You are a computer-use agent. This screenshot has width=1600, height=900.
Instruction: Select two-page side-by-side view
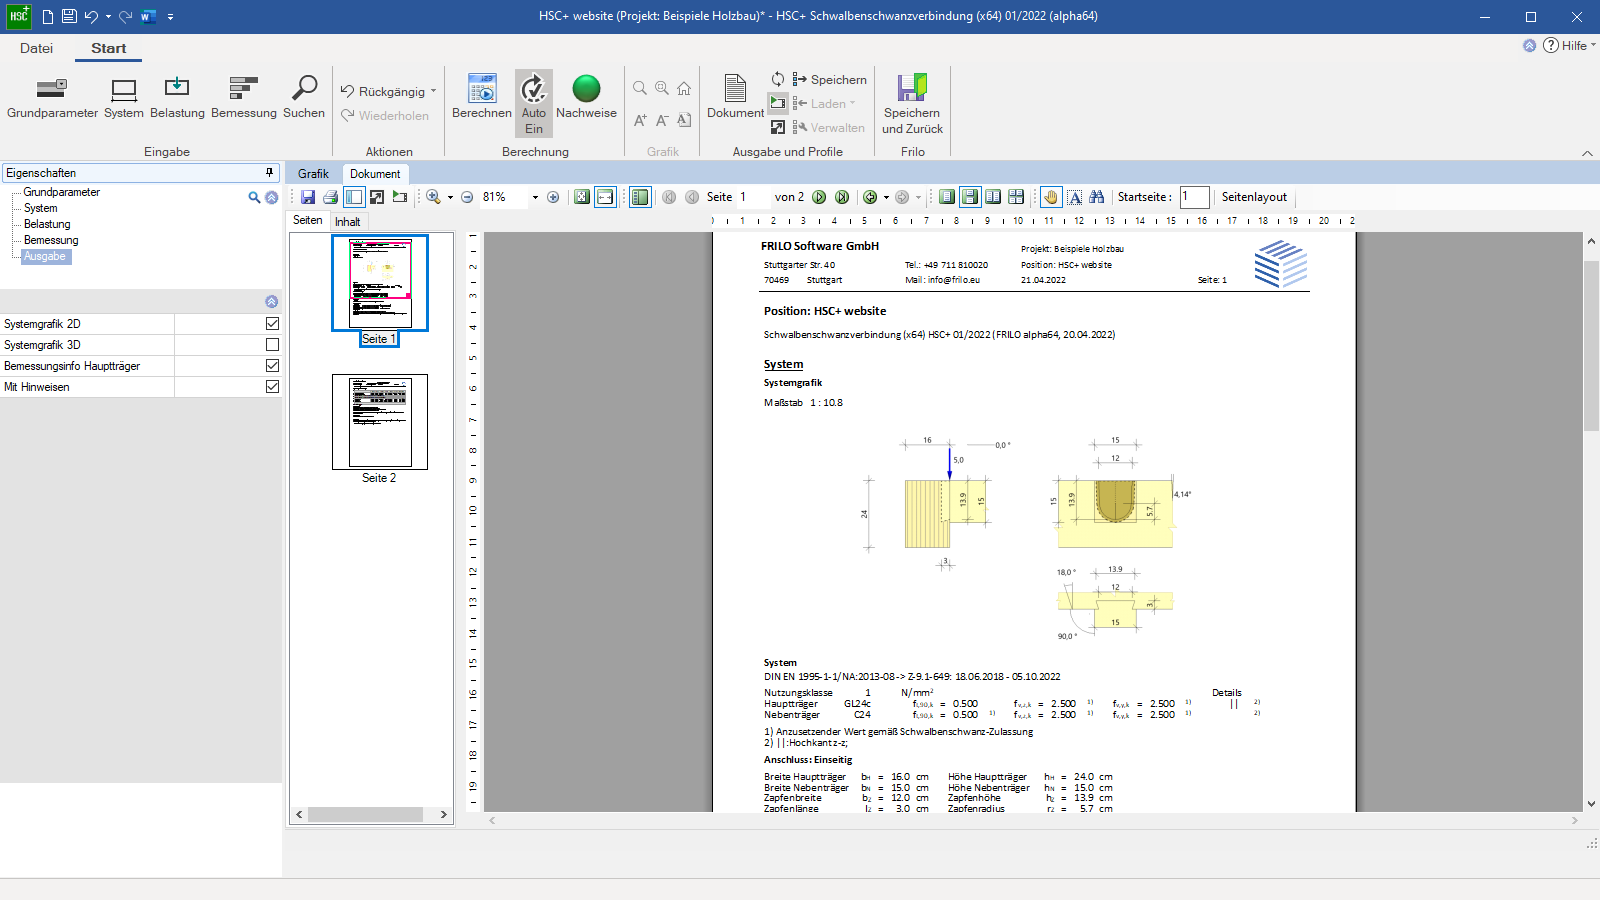[993, 197]
